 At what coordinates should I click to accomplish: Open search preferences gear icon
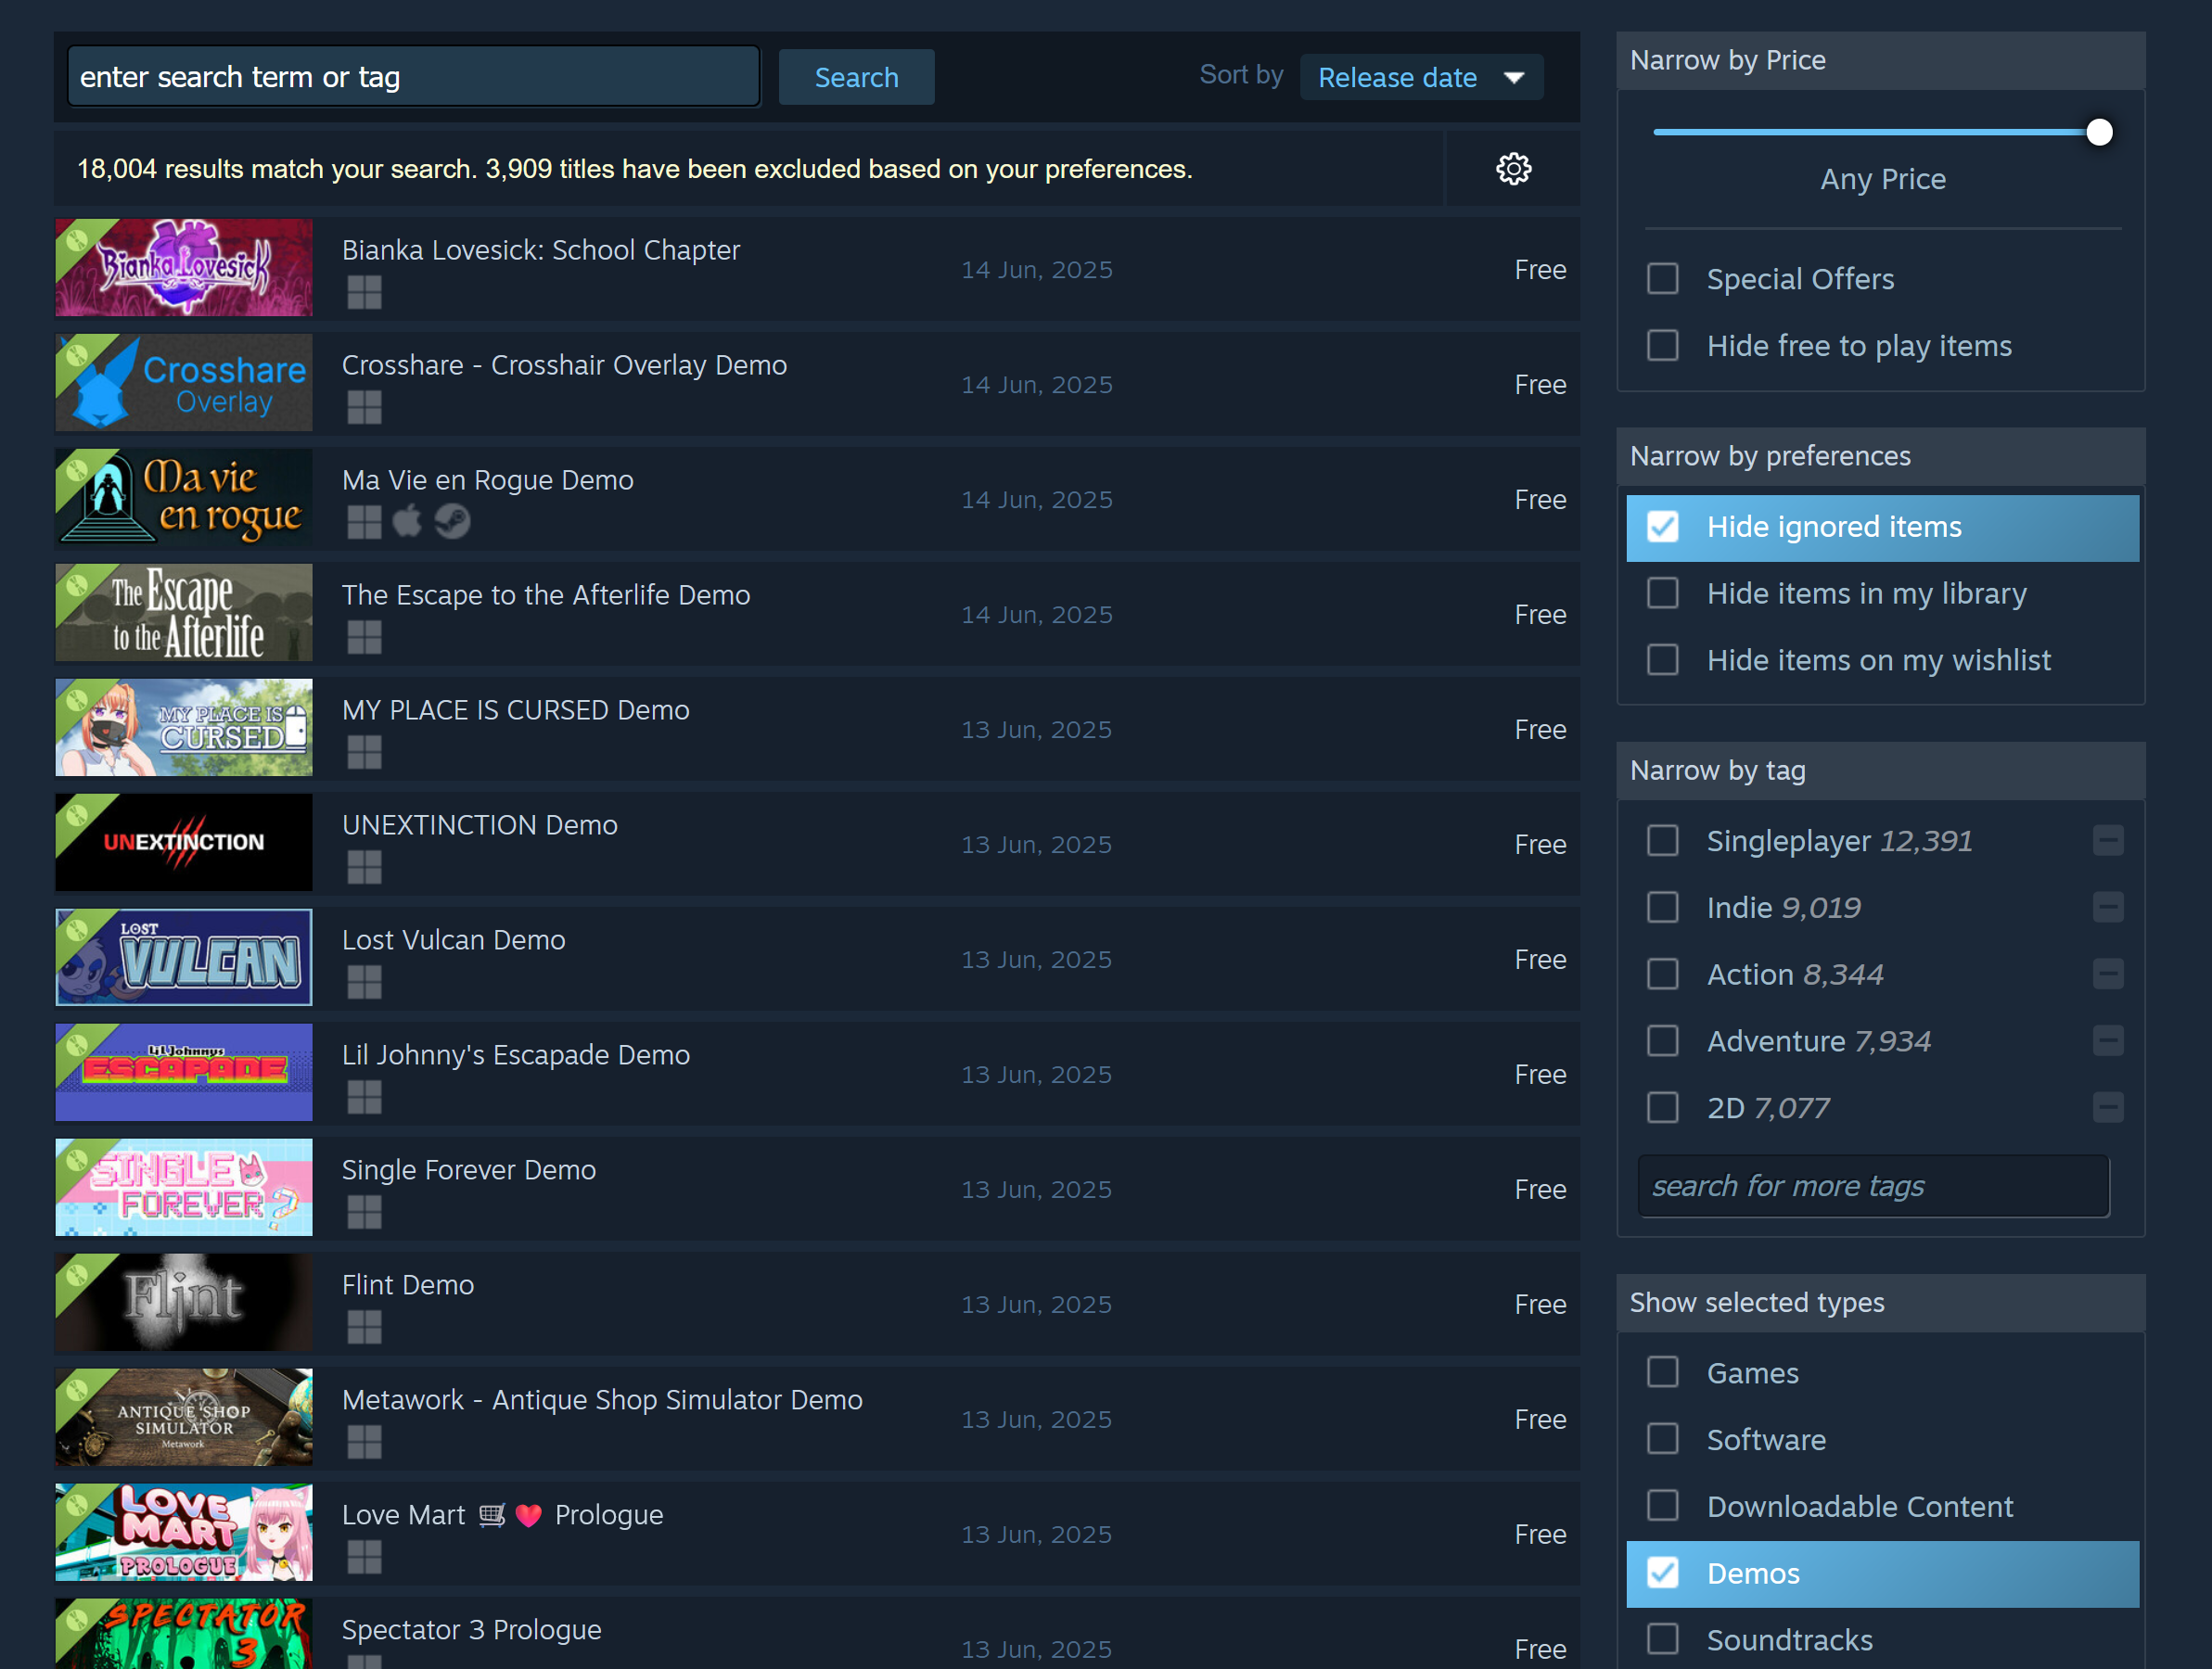pyautogui.click(x=1513, y=169)
